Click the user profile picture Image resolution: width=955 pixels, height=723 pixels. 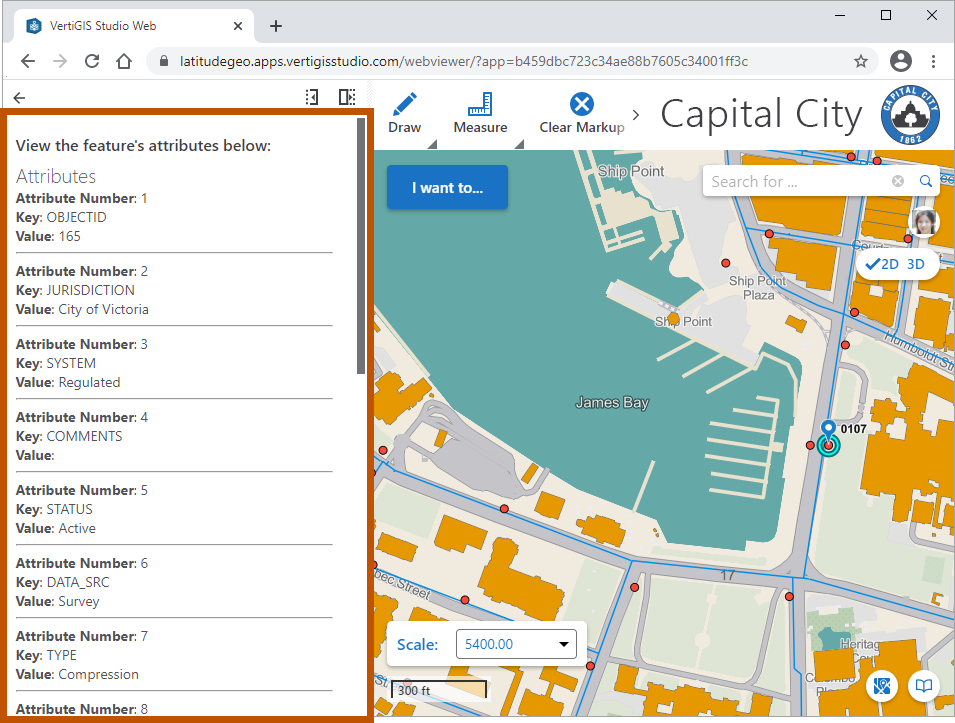coord(923,221)
